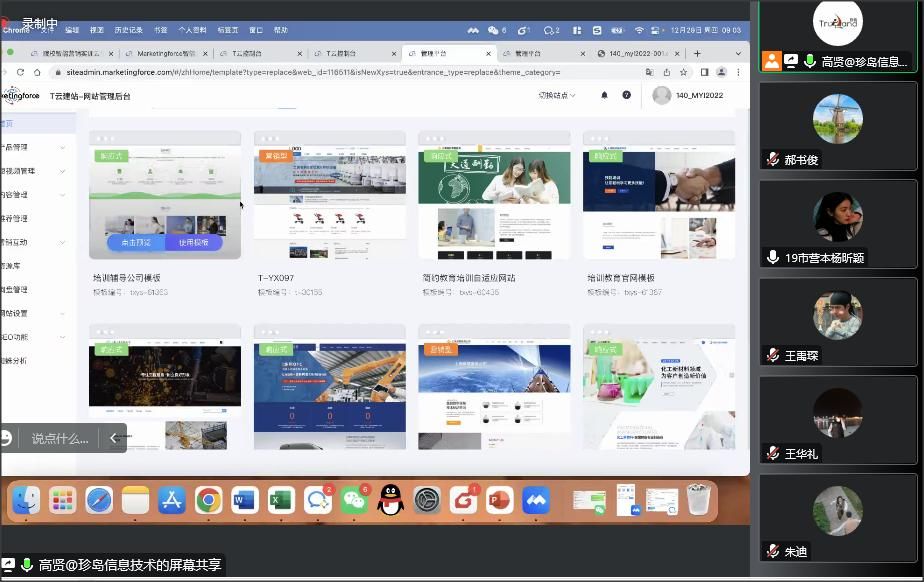Switch to the Marketingforce browser tab
The width and height of the screenshot is (924, 582).
pos(164,53)
